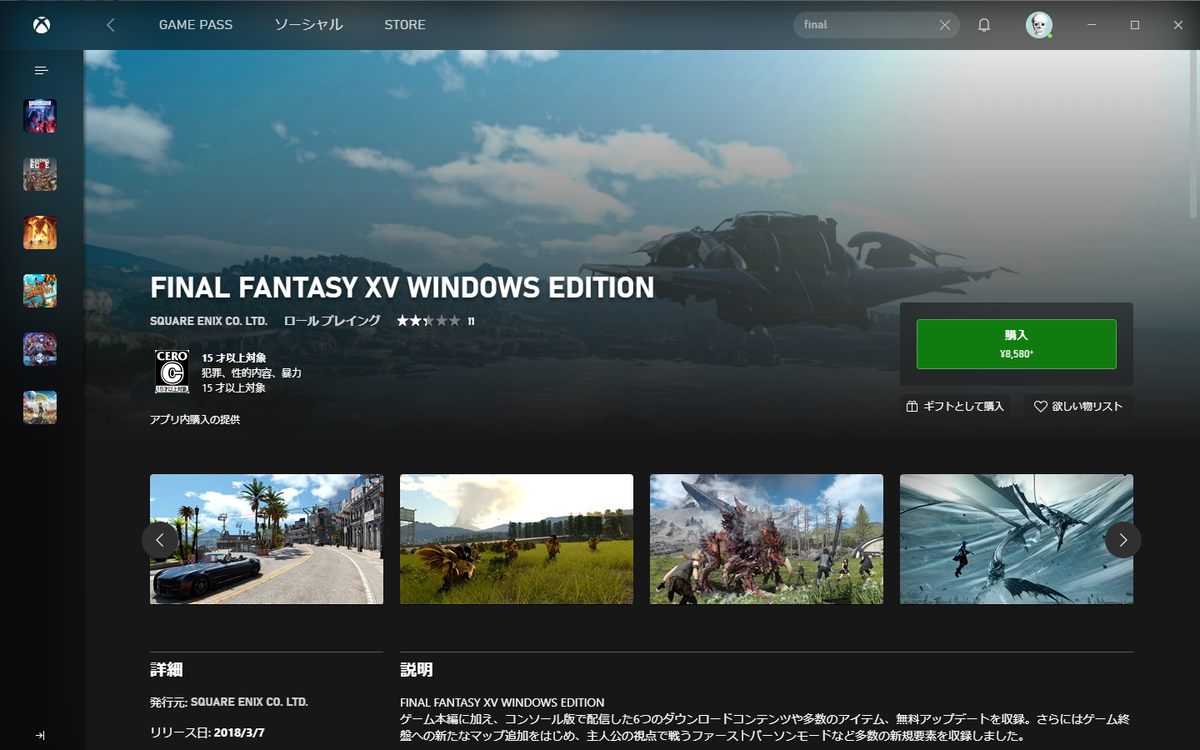Click the 15 才以上対象 rating text
This screenshot has height=750, width=1200.
point(234,357)
